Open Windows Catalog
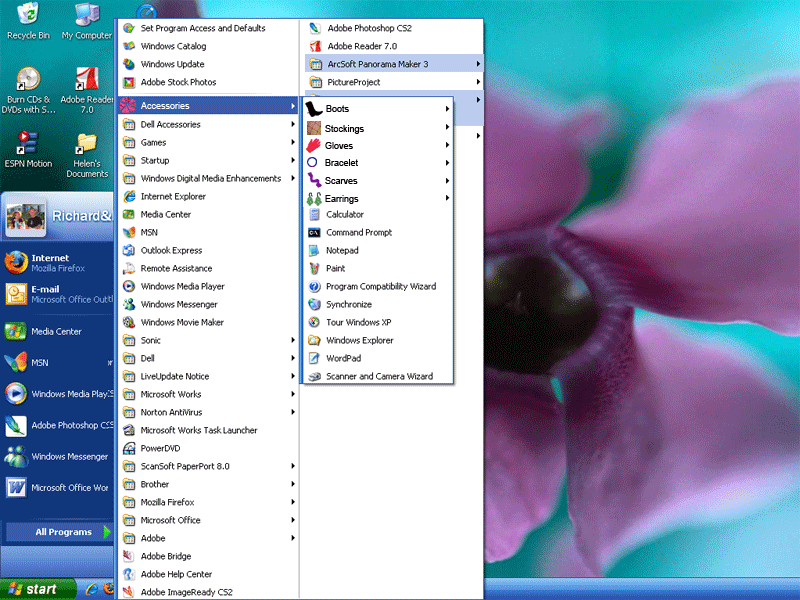Screen dimensions: 800x600 tap(208, 46)
